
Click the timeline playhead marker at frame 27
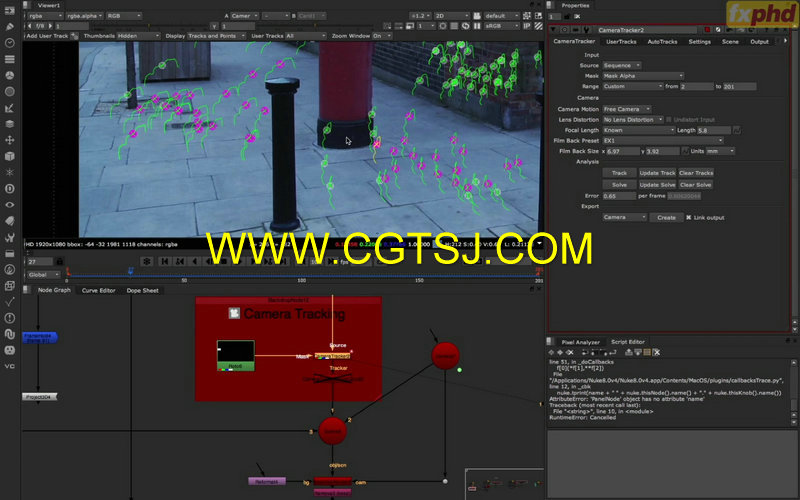(131, 271)
